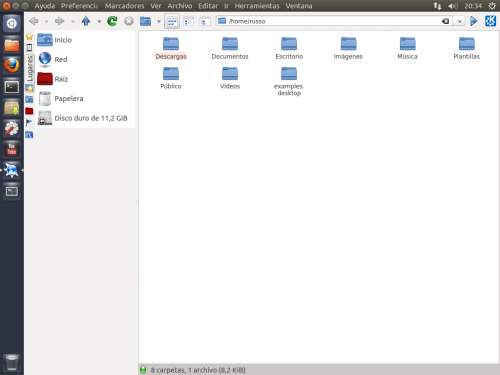Select the Documentos folder
Viewport: 500px width, 375px height.
click(x=230, y=48)
